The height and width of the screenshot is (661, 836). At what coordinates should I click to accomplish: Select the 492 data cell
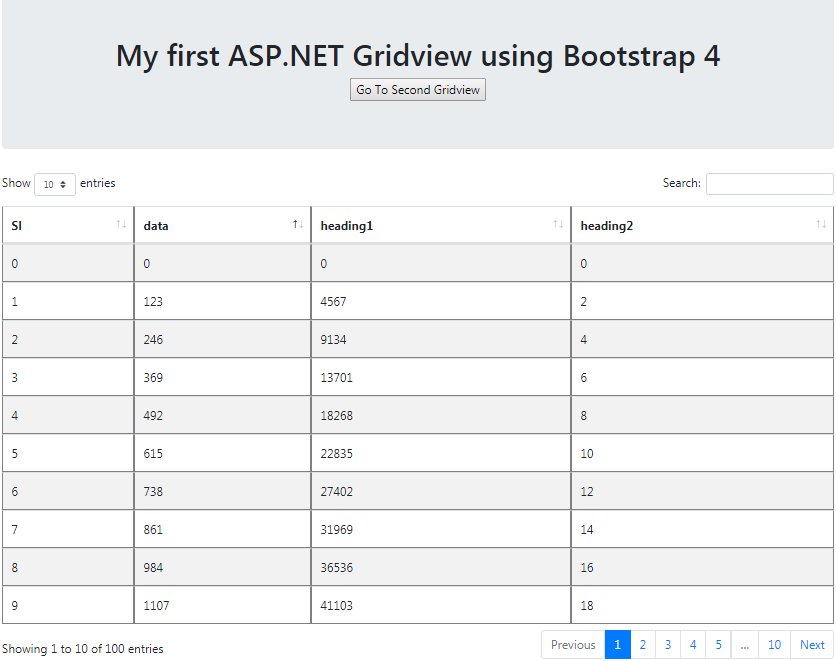(222, 415)
